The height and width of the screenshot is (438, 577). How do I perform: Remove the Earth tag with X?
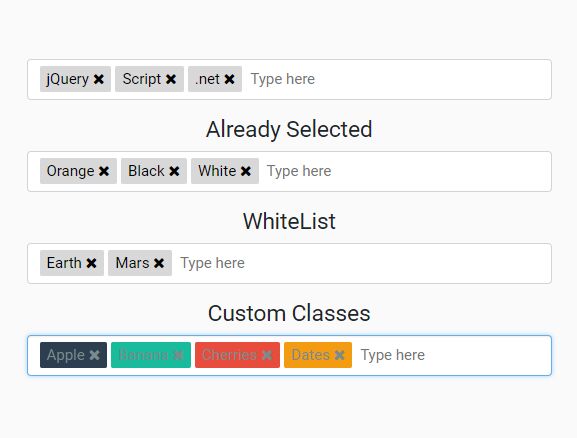(x=91, y=263)
